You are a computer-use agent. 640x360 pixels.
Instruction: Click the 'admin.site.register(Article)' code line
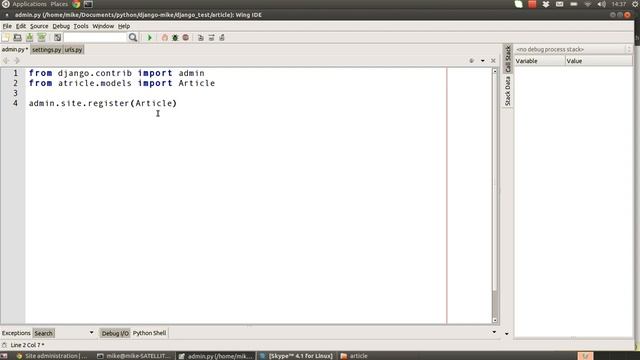point(103,103)
